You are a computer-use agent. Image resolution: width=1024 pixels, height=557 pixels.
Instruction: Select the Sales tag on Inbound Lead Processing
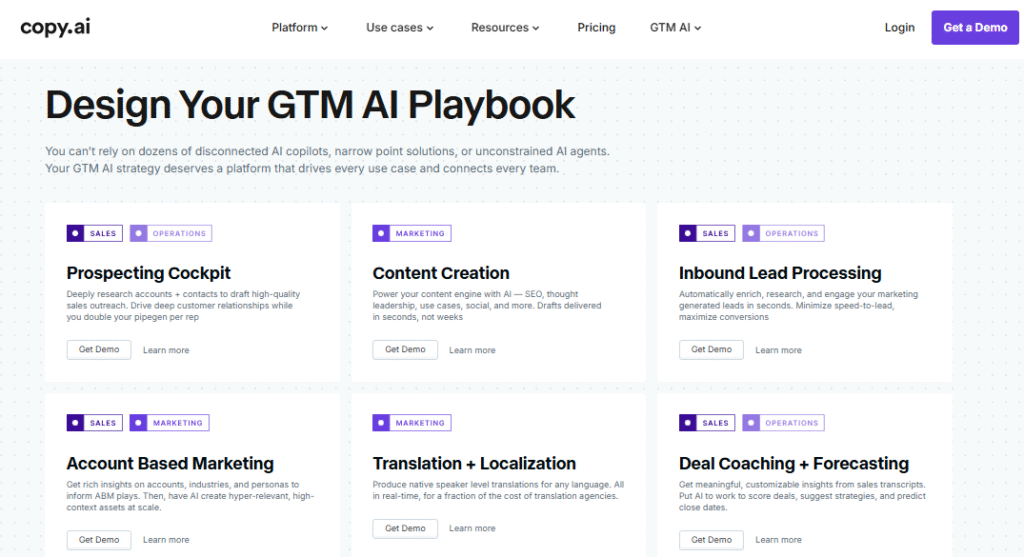click(707, 233)
